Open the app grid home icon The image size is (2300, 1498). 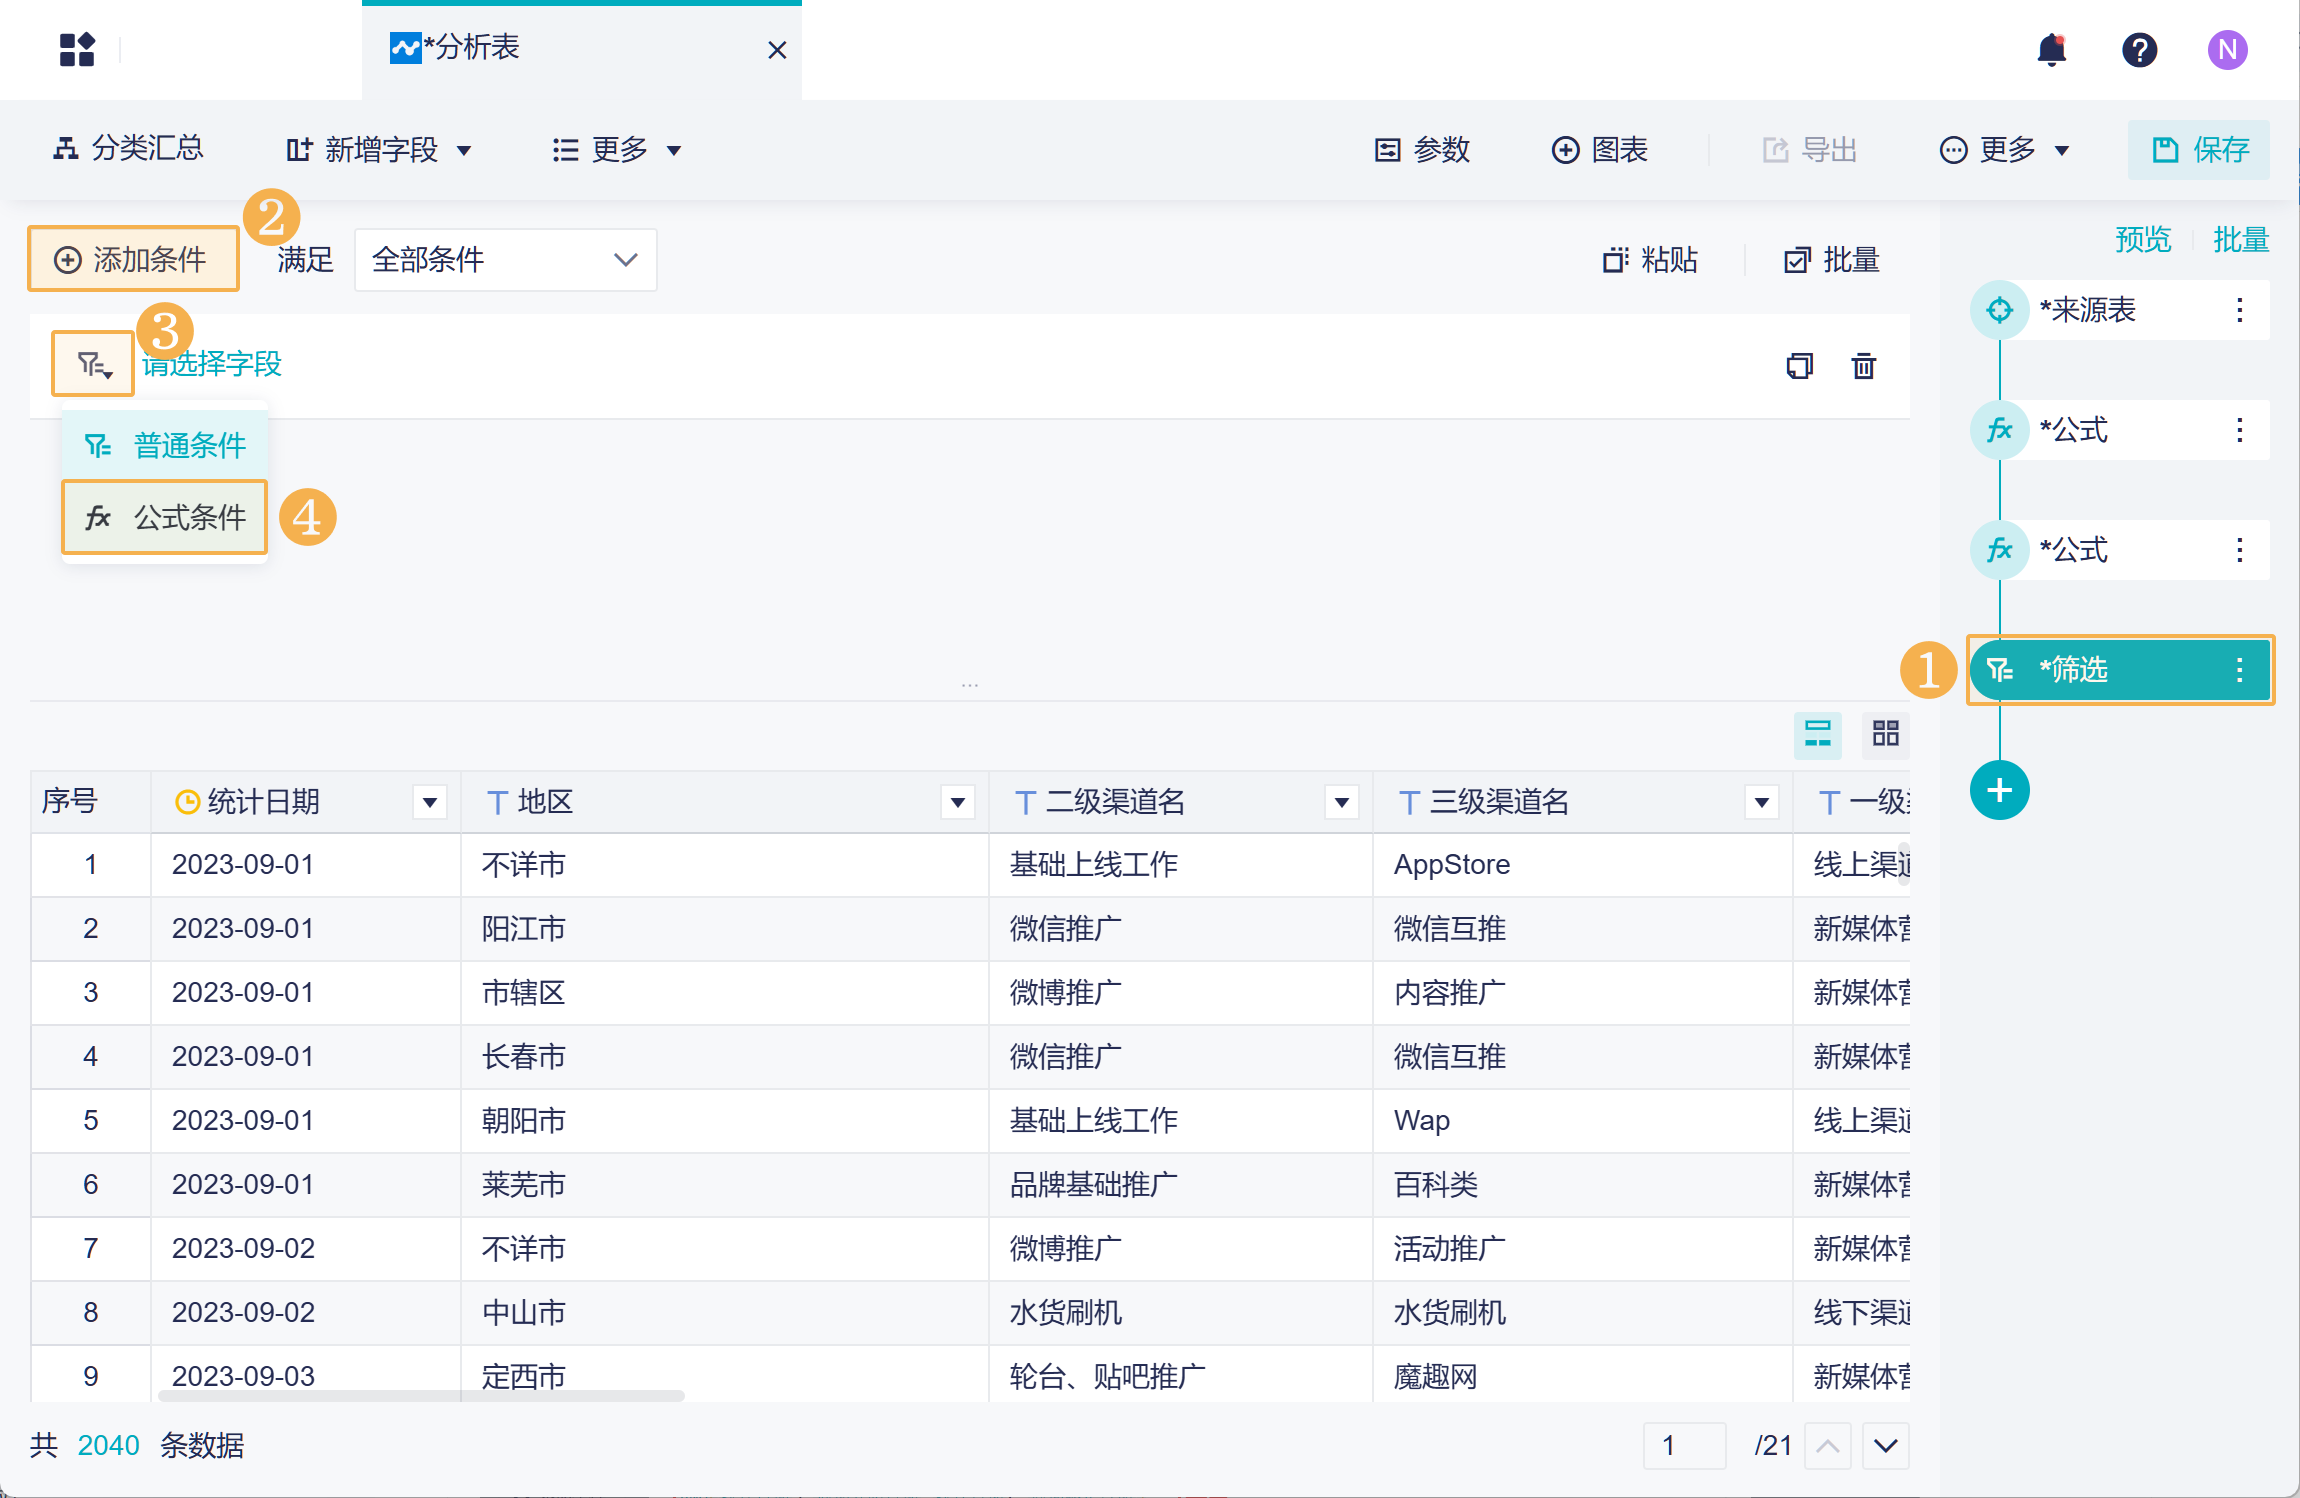pyautogui.click(x=77, y=49)
